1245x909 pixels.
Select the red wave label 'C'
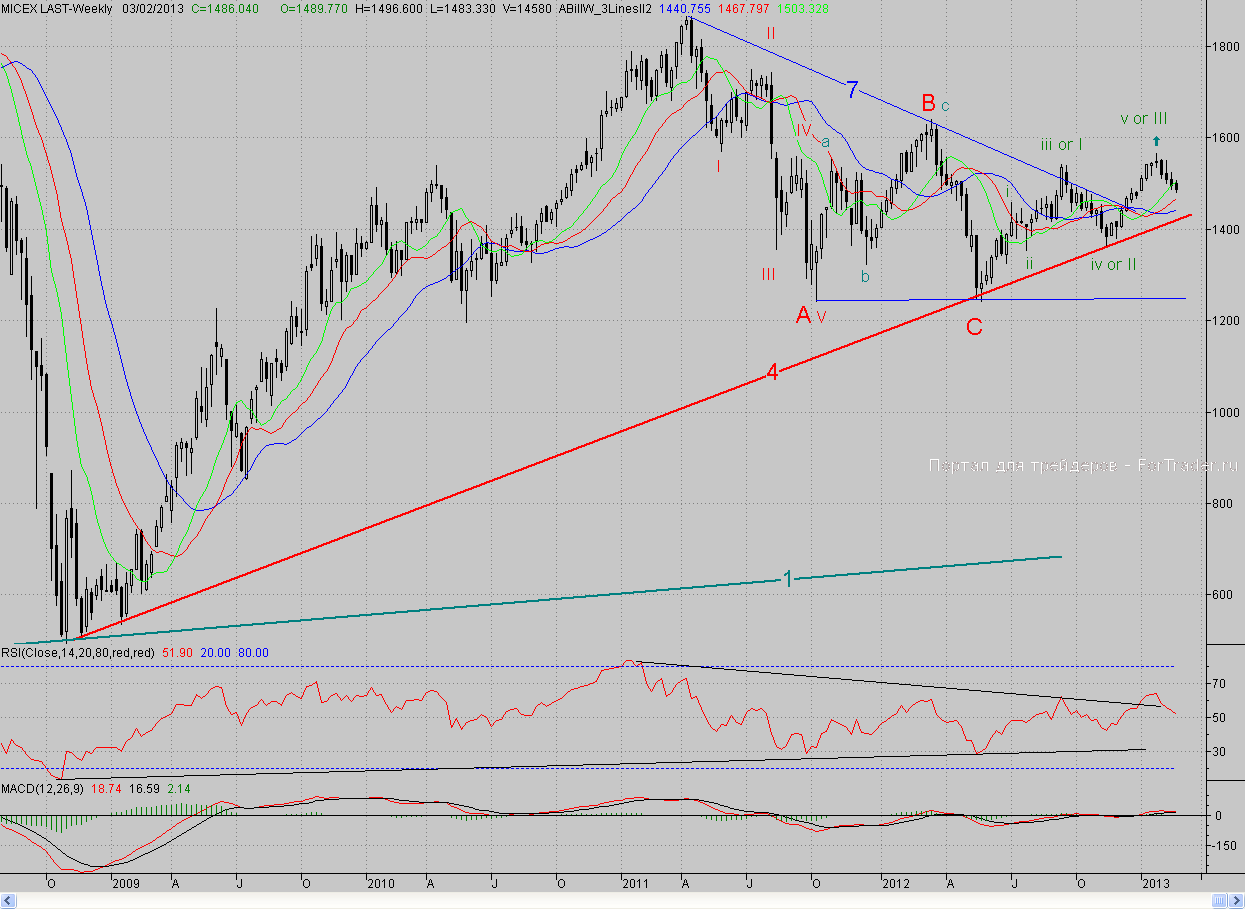click(974, 327)
